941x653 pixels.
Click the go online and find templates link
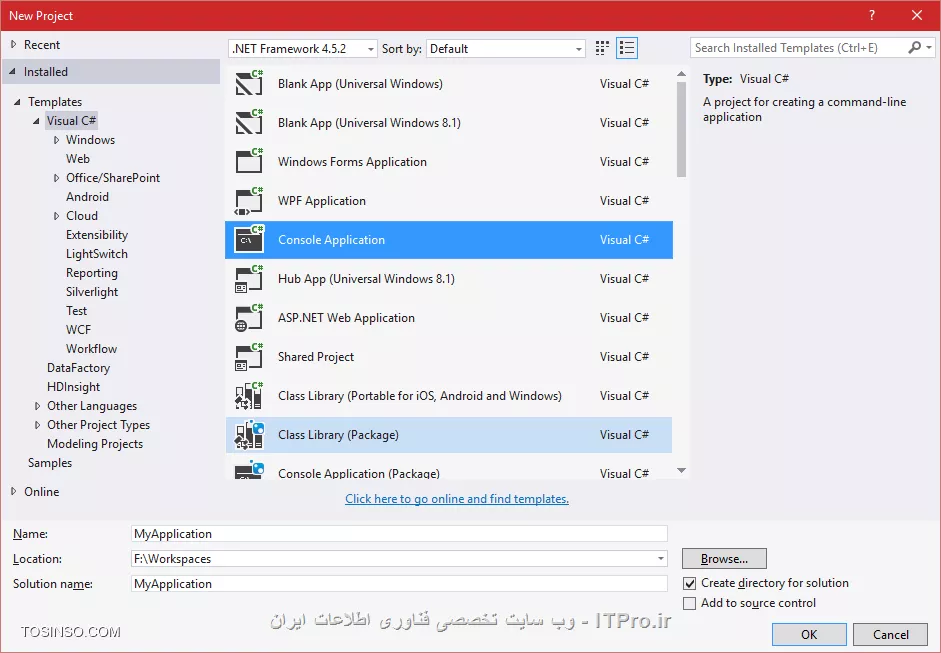coord(457,499)
